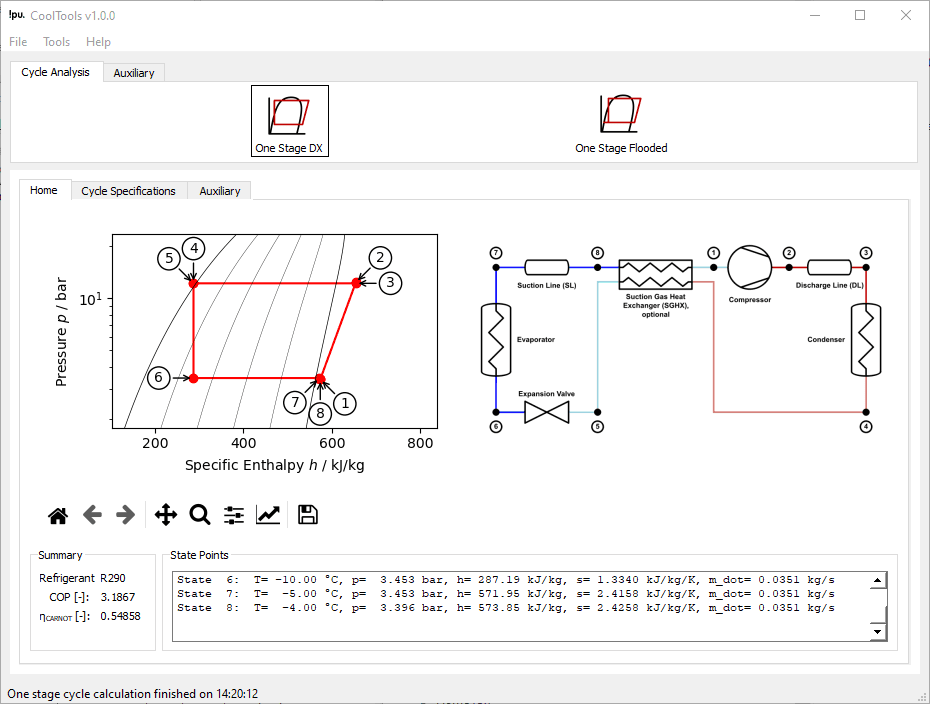Open the Help menu
Screen dimensions: 930x704
[x=98, y=42]
